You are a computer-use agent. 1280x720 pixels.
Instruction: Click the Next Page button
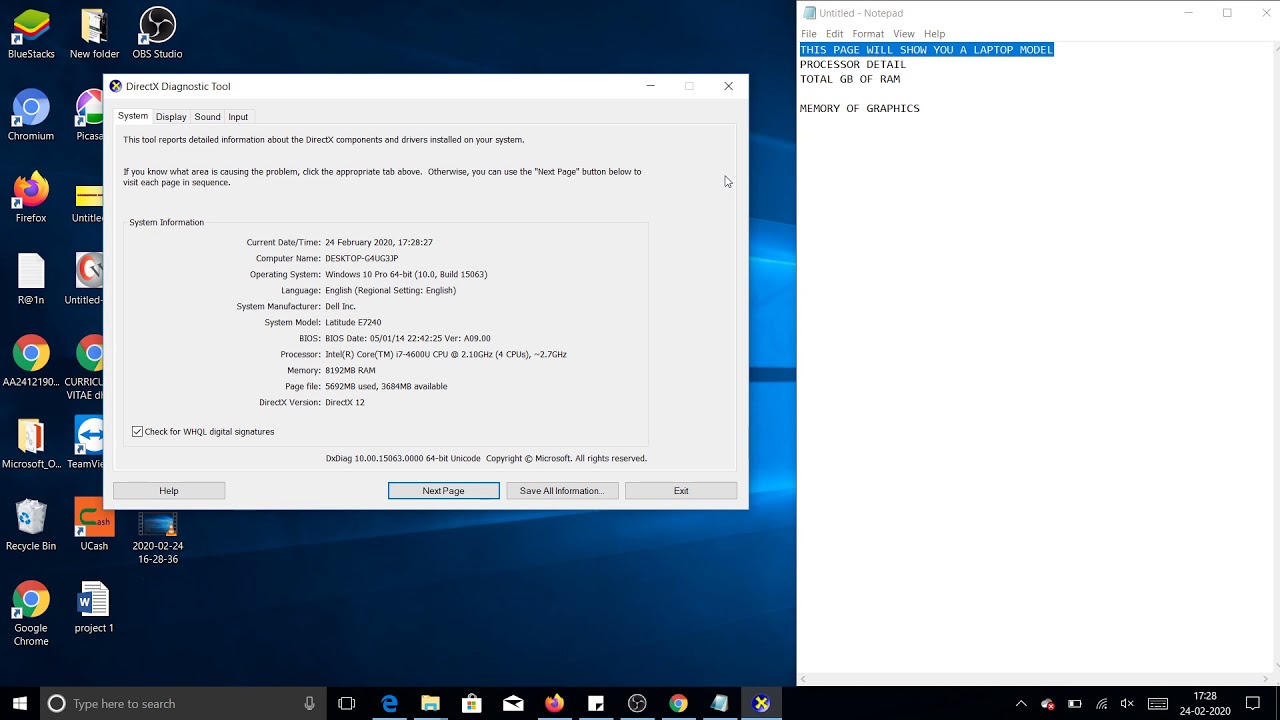tap(443, 491)
